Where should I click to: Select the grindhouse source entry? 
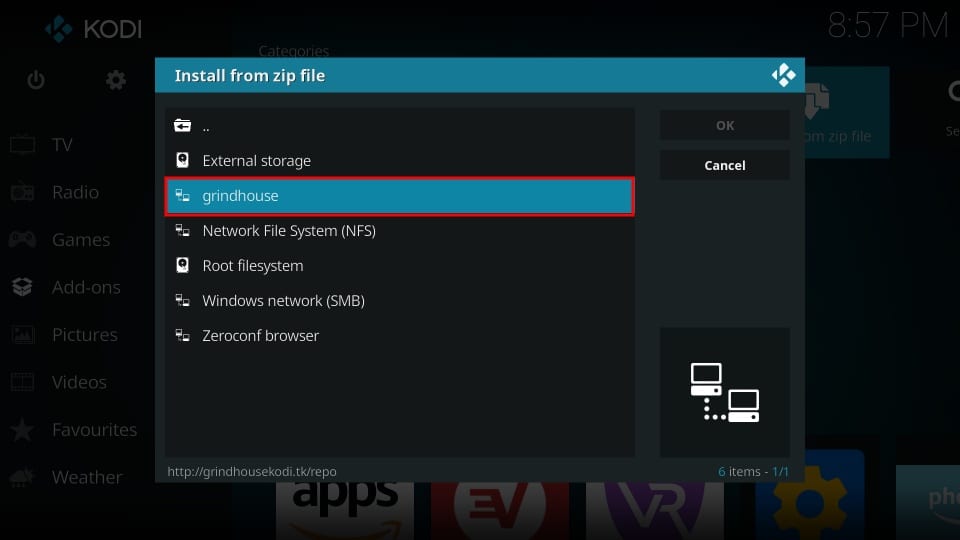point(399,196)
